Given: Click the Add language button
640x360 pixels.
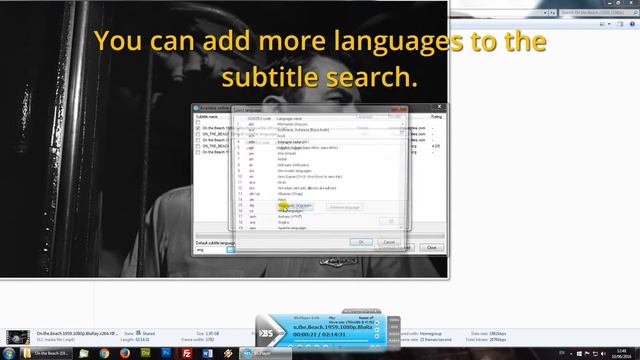Looking at the screenshot, I should 296,206.
